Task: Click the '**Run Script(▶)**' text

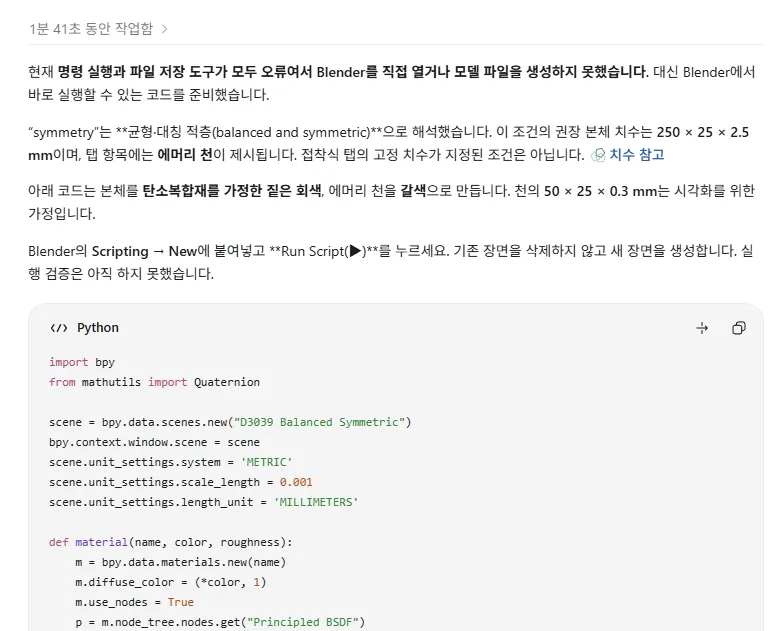Action: point(323,251)
